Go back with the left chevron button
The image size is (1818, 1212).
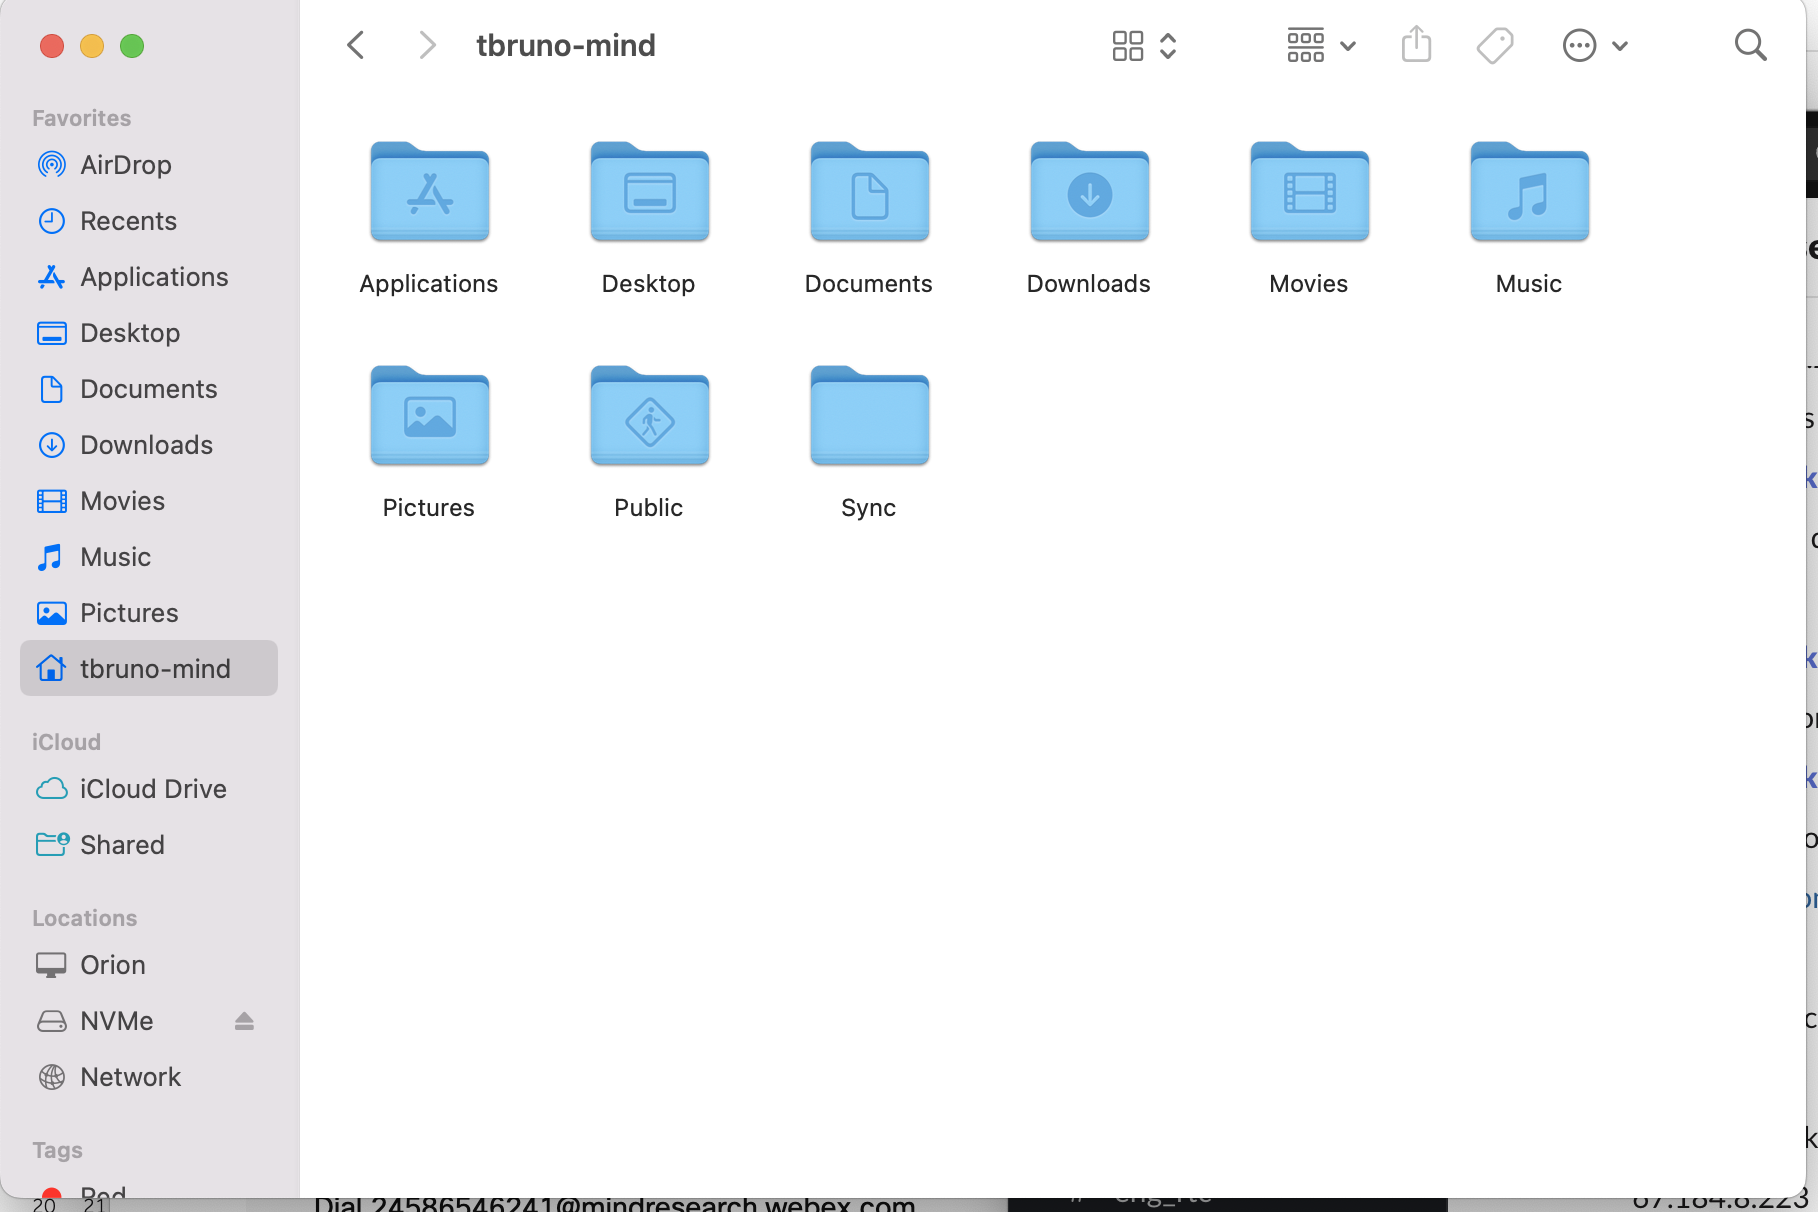355,45
